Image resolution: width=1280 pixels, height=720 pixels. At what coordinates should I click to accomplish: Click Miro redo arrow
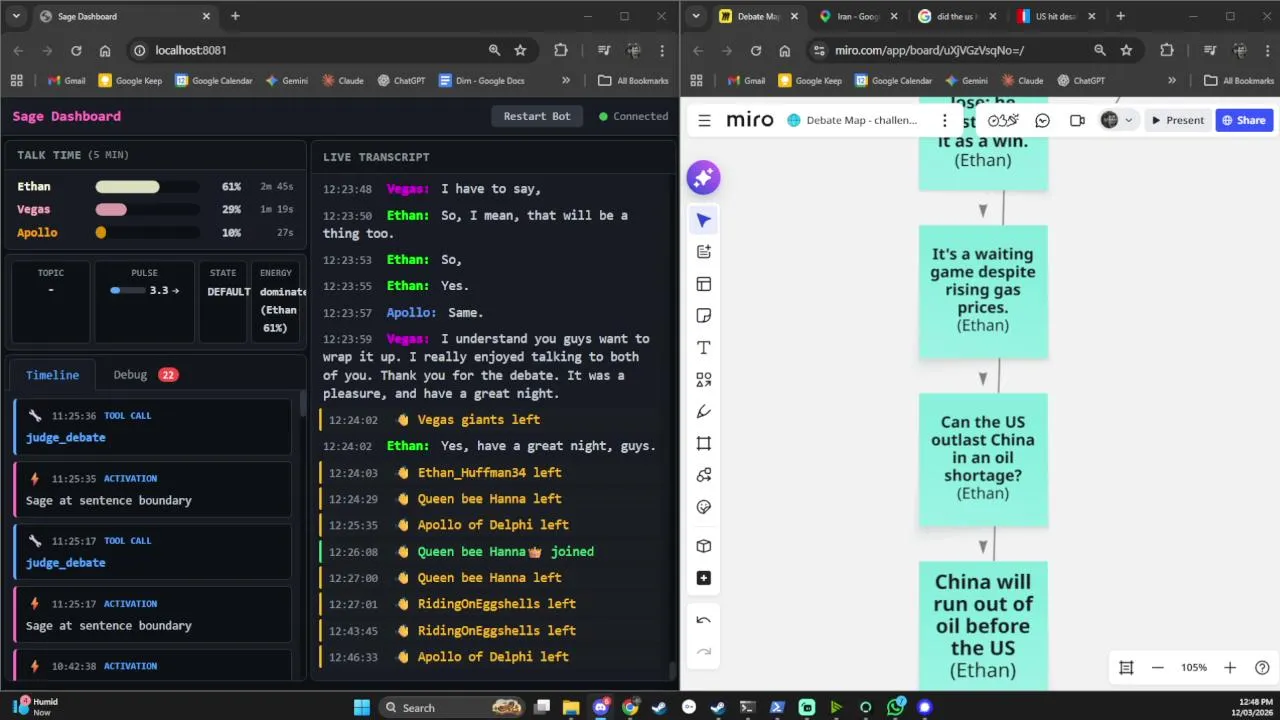click(704, 652)
